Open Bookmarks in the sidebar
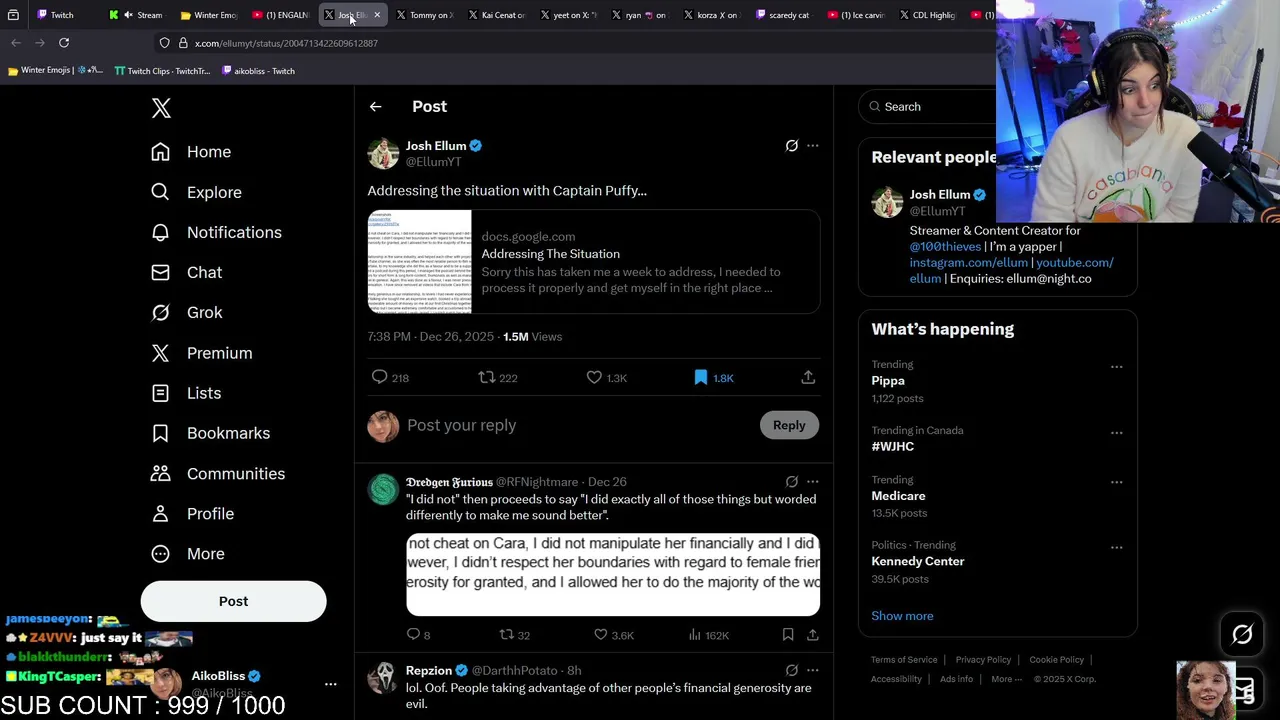This screenshot has width=1280, height=720. [x=210, y=433]
